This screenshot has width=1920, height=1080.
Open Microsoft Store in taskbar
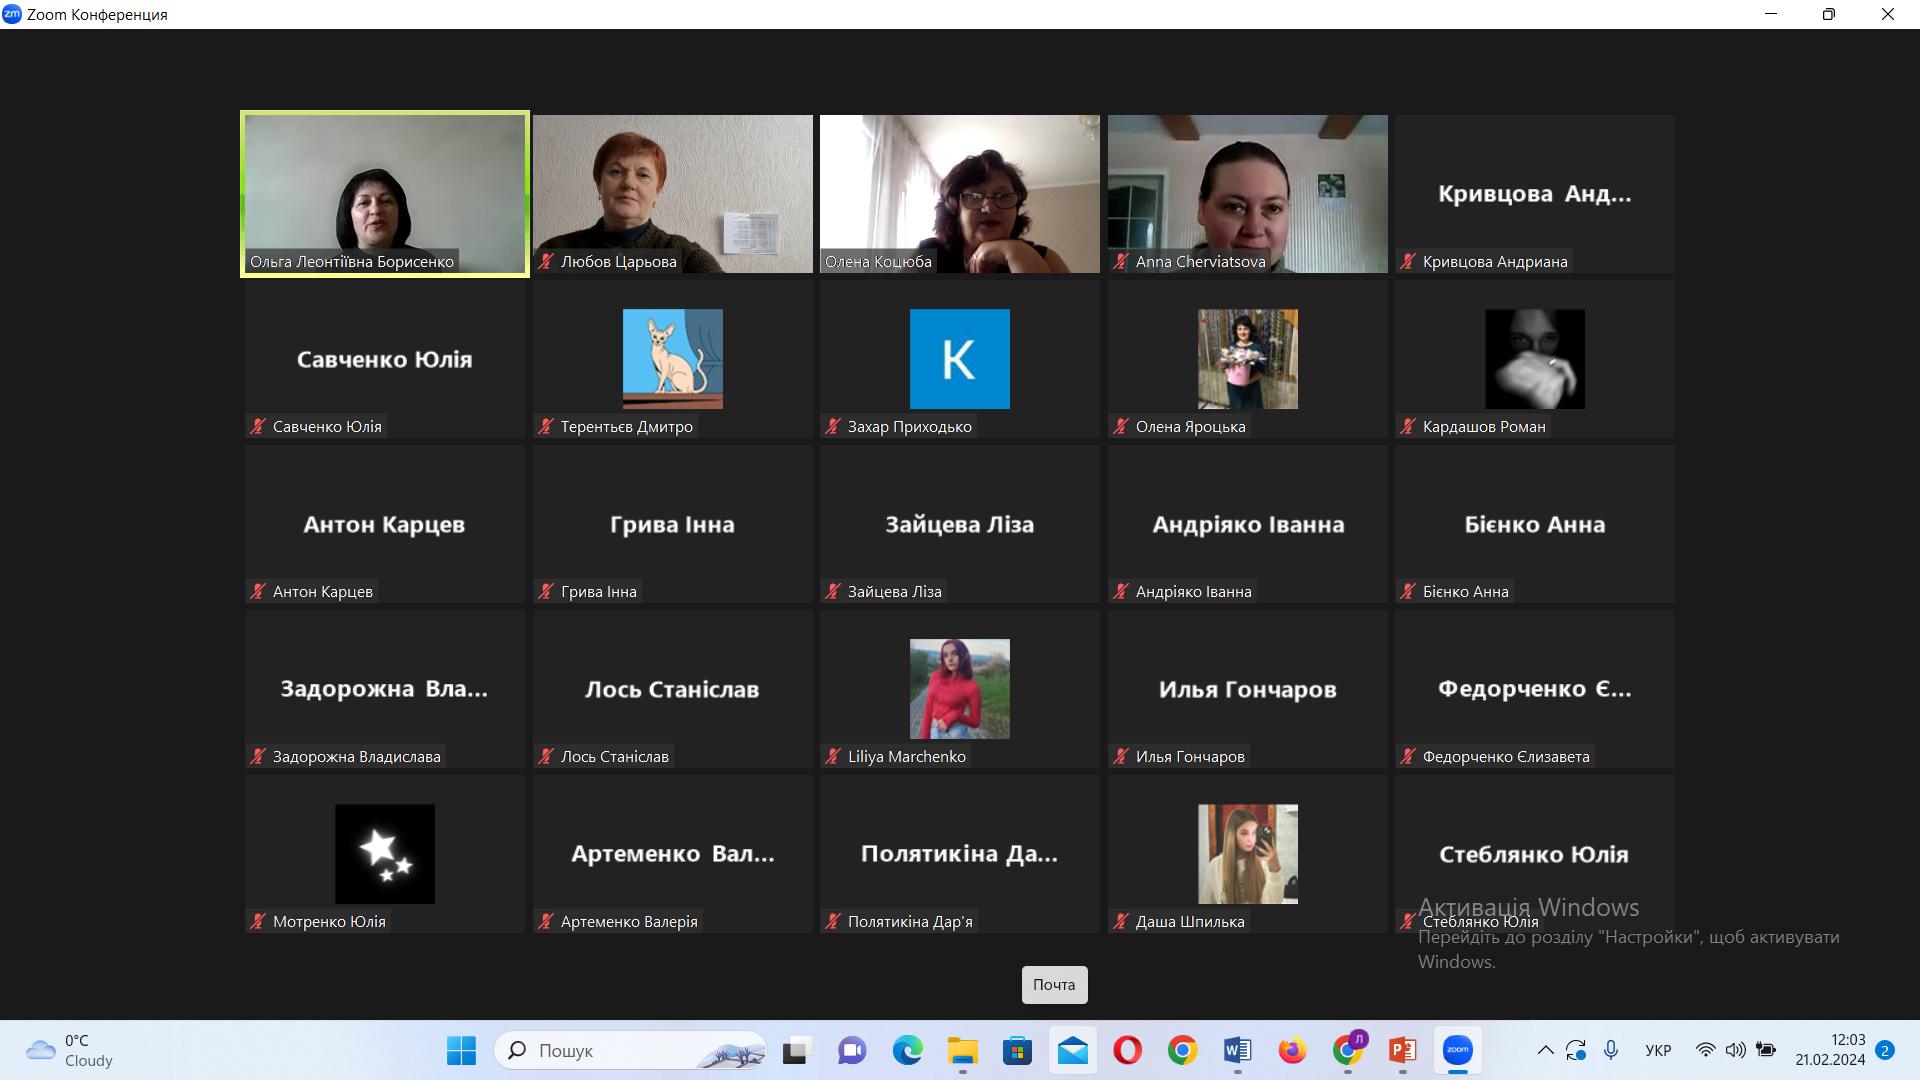(x=1017, y=1050)
